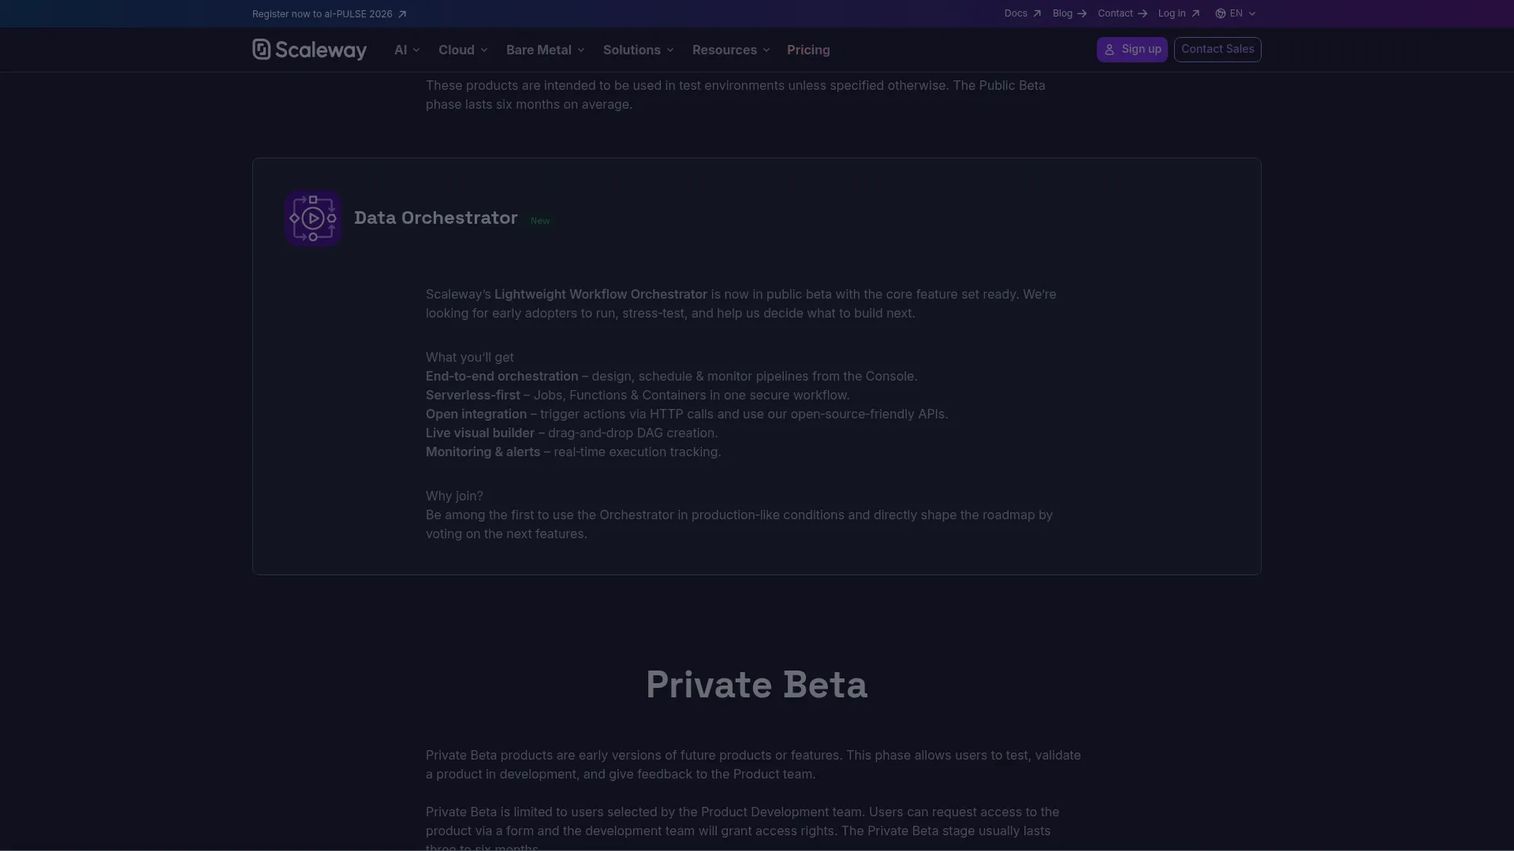Click the Private Beta heading

coord(757,685)
